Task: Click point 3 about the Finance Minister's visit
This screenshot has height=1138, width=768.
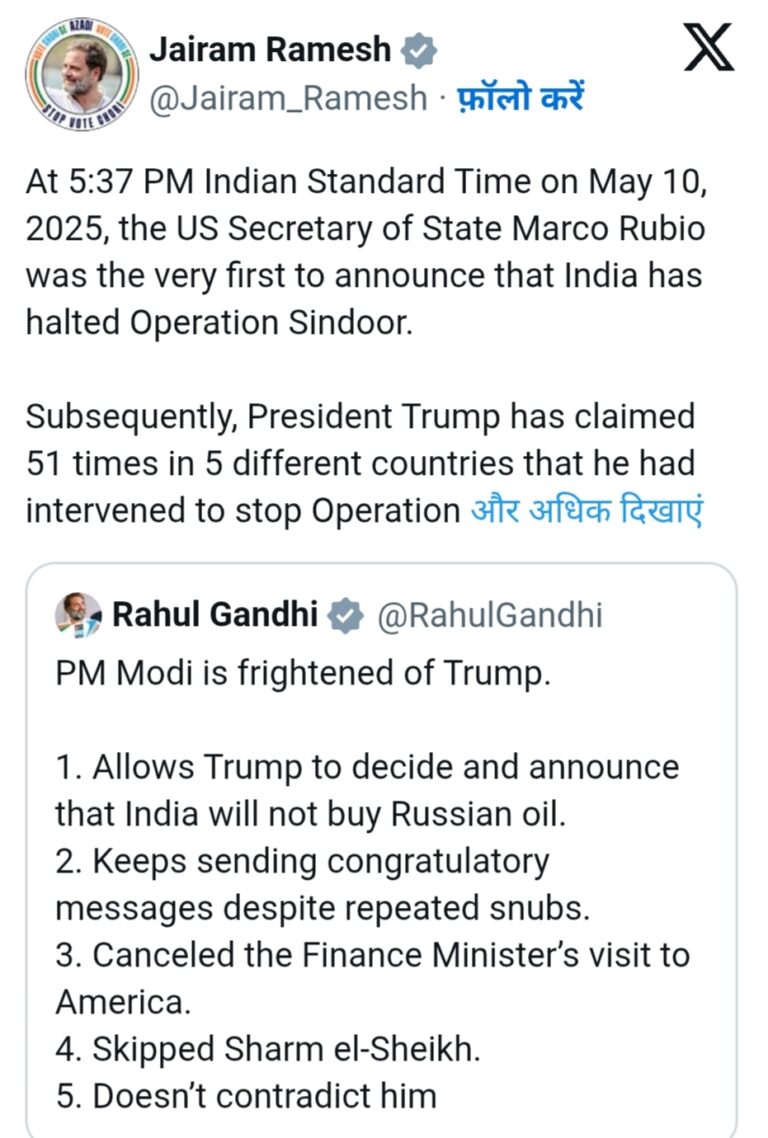Action: (x=372, y=977)
